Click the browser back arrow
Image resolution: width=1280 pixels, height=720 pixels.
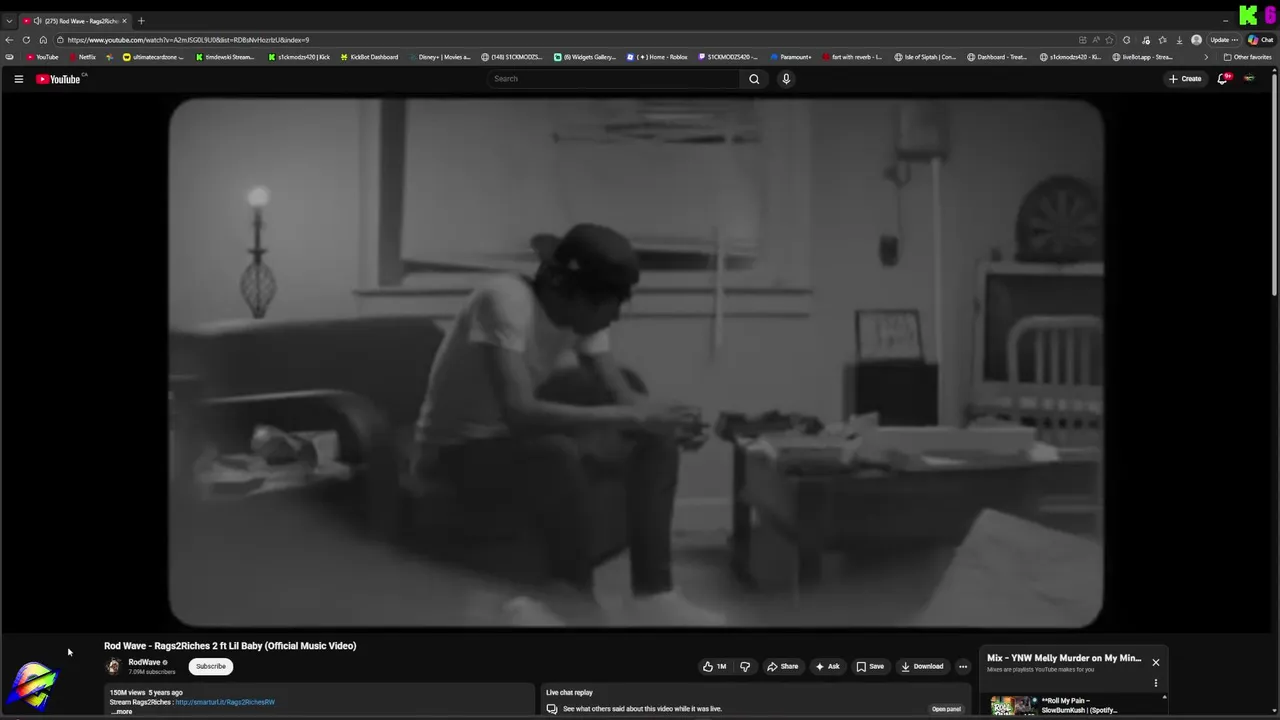(x=9, y=40)
